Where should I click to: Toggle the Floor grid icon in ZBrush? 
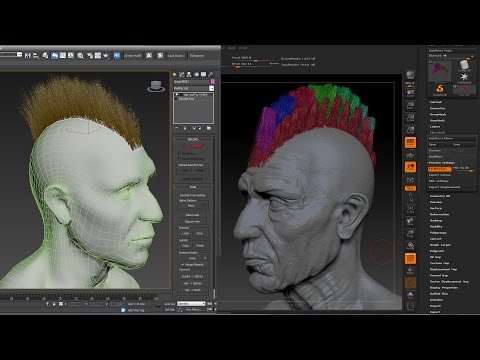click(410, 155)
